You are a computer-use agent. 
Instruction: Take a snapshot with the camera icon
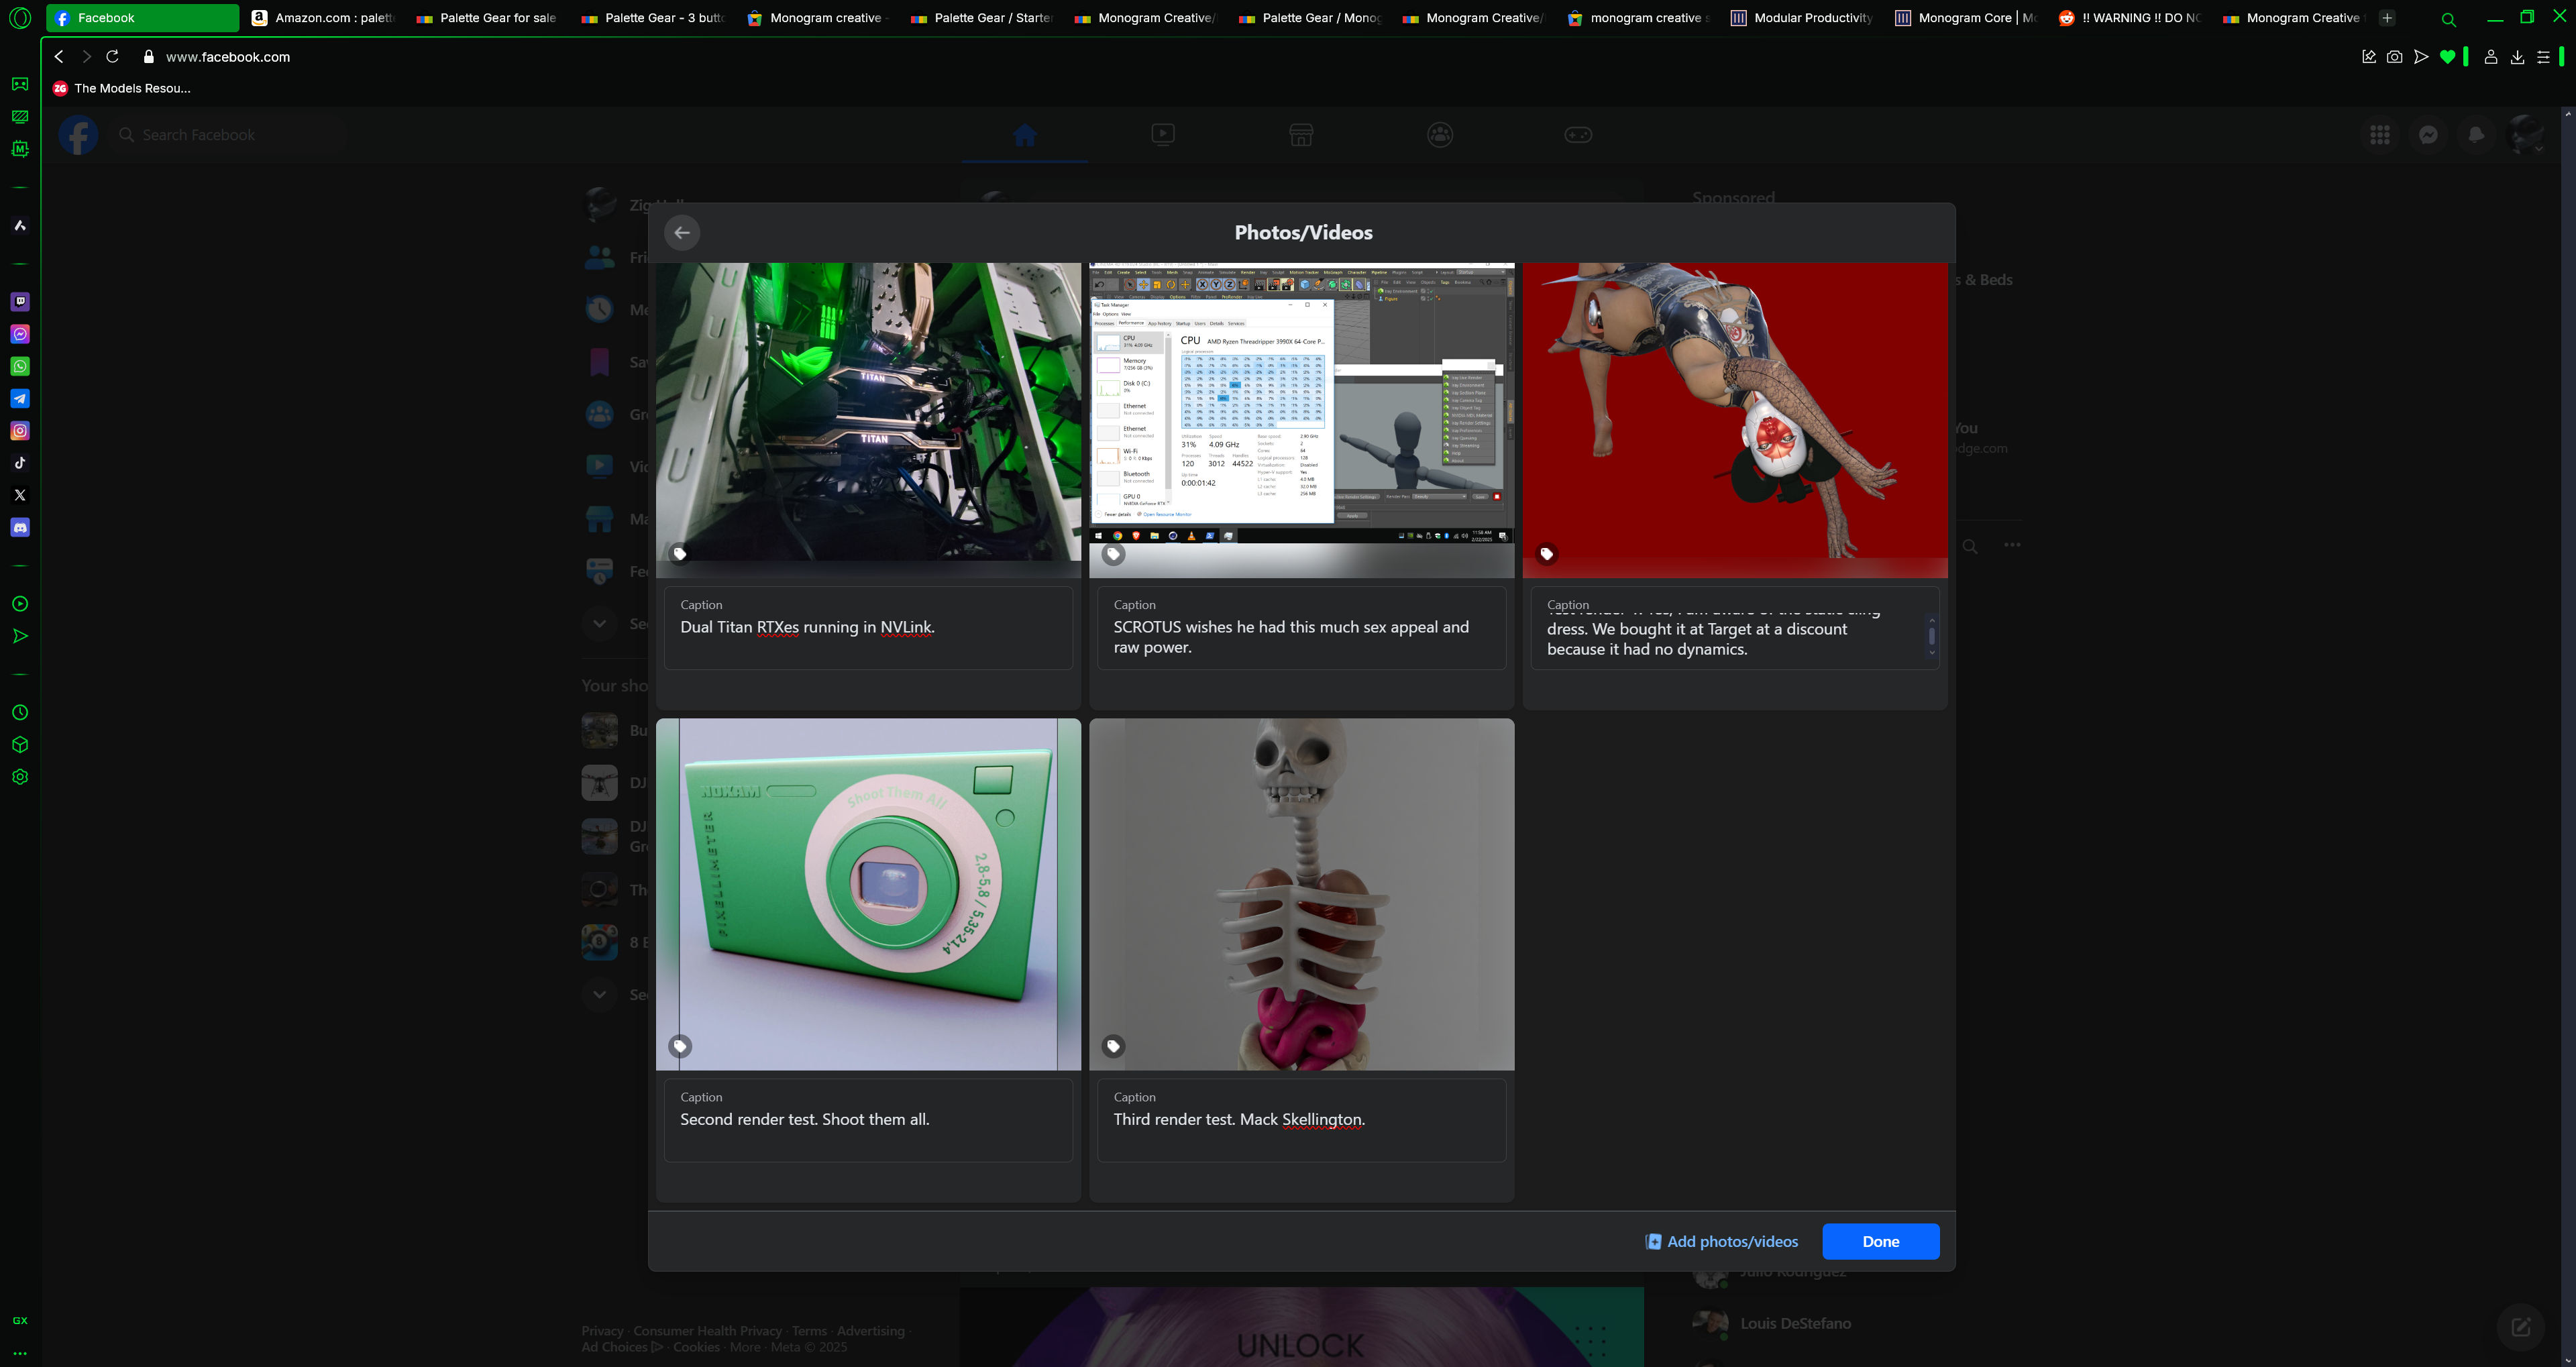2394,57
